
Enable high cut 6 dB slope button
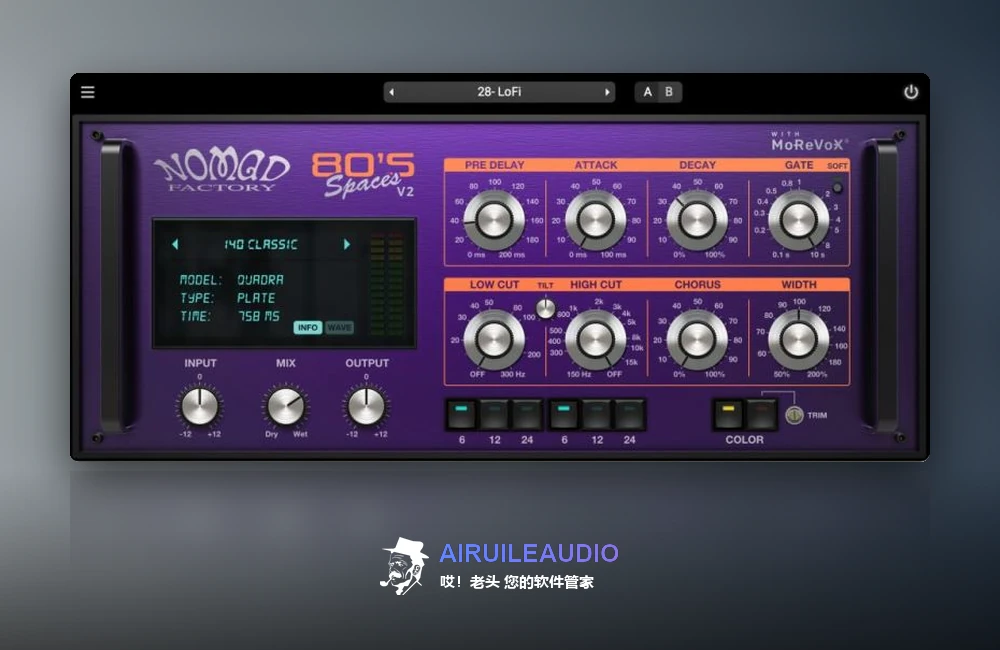[x=564, y=415]
